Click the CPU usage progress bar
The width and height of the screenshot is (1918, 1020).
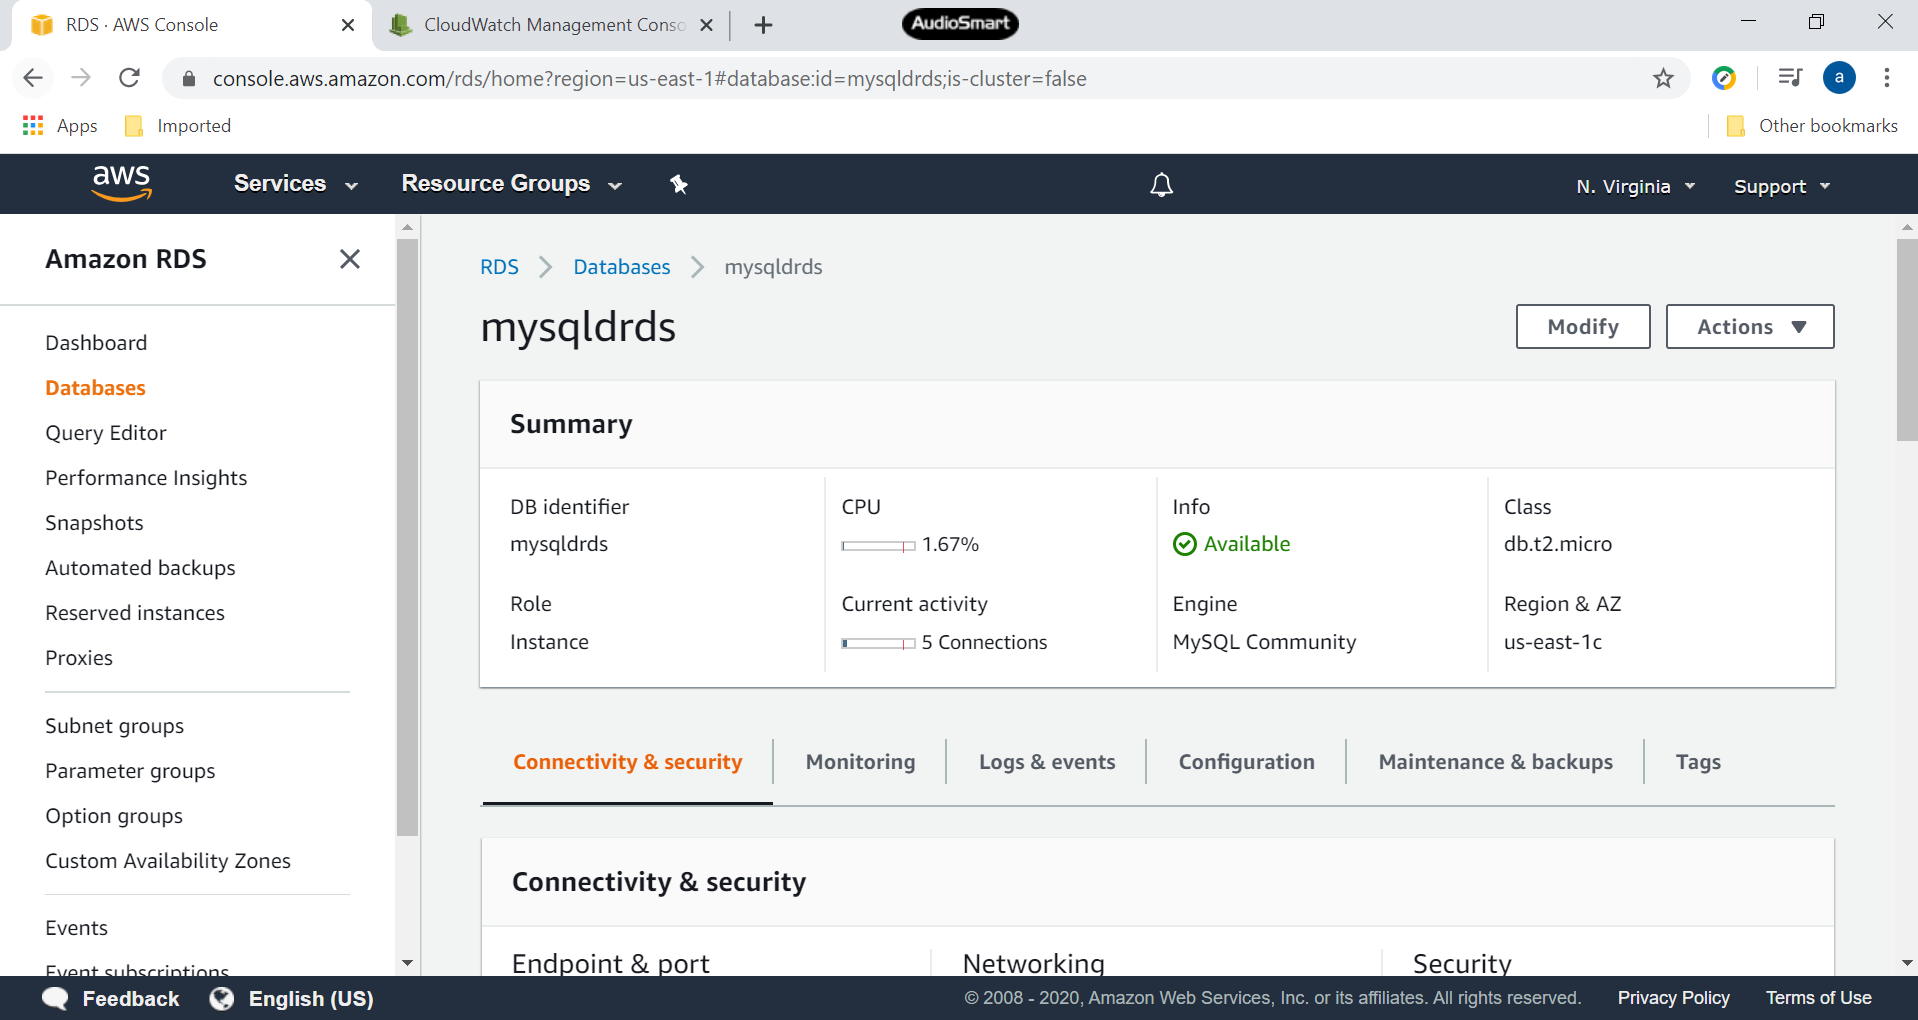878,546
